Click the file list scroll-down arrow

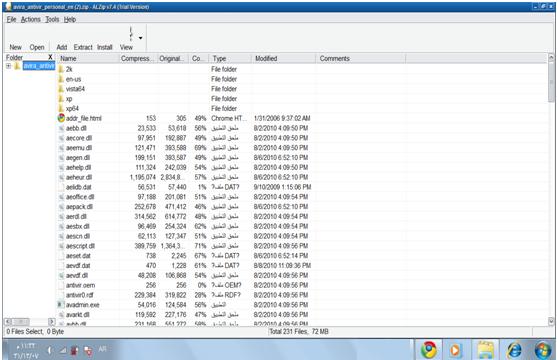click(551, 321)
